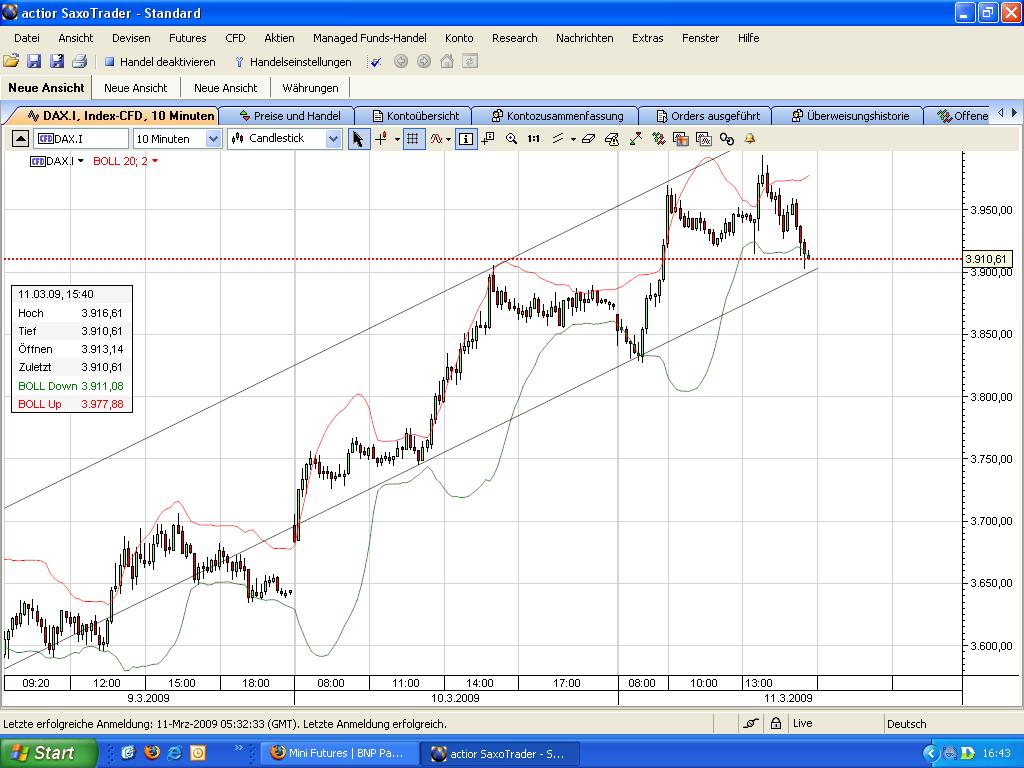
Task: Enable the chart grid display
Action: click(413, 139)
